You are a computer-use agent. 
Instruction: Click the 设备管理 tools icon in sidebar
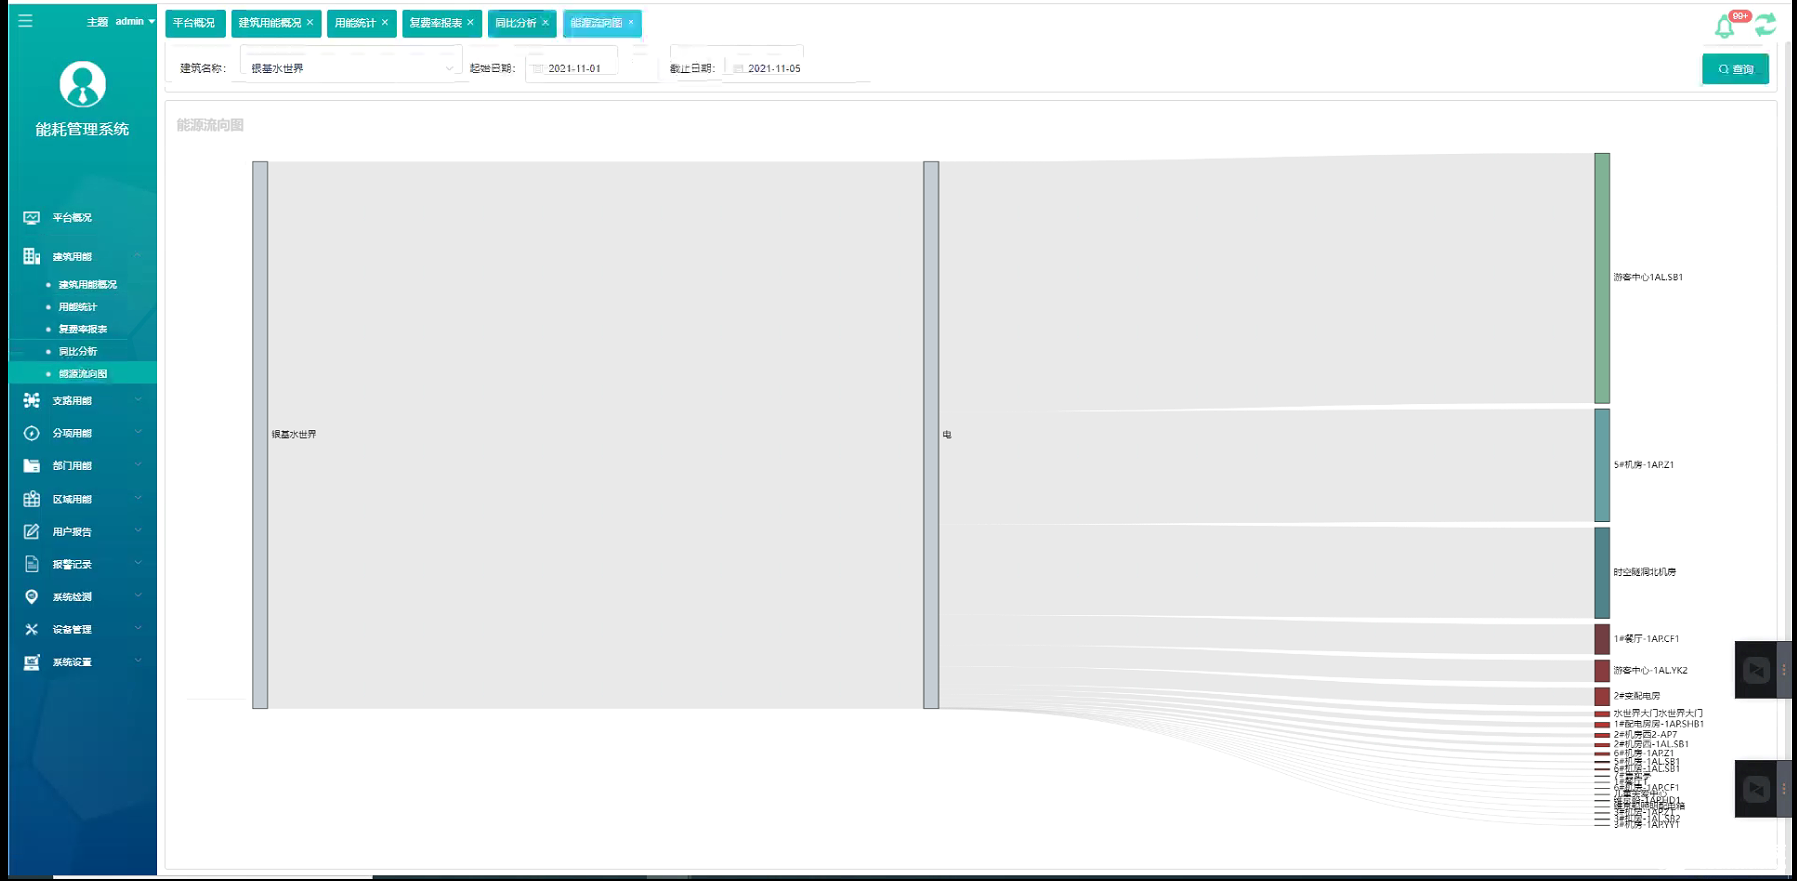(32, 630)
